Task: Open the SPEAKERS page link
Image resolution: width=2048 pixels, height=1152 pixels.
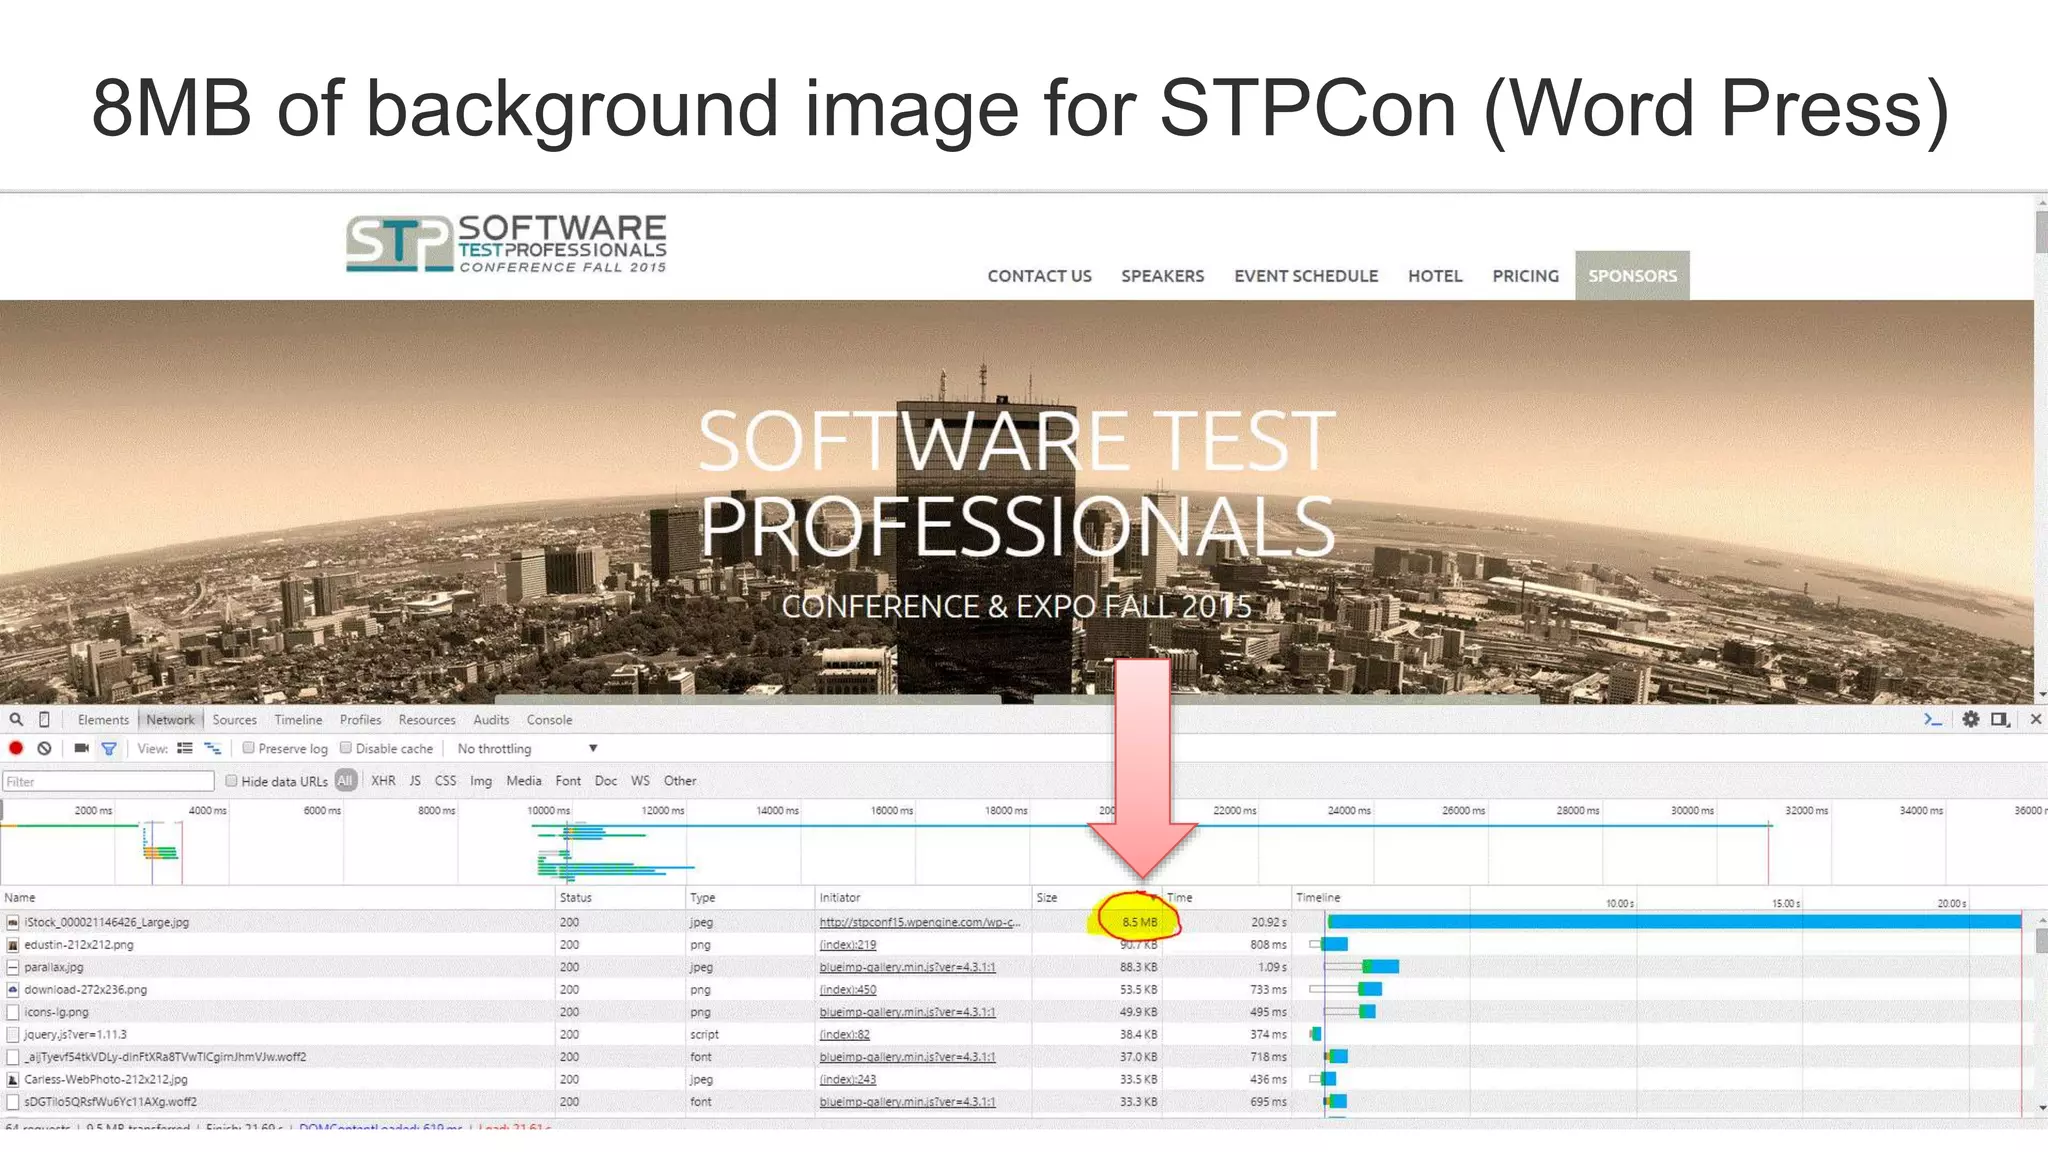Action: click(x=1162, y=276)
